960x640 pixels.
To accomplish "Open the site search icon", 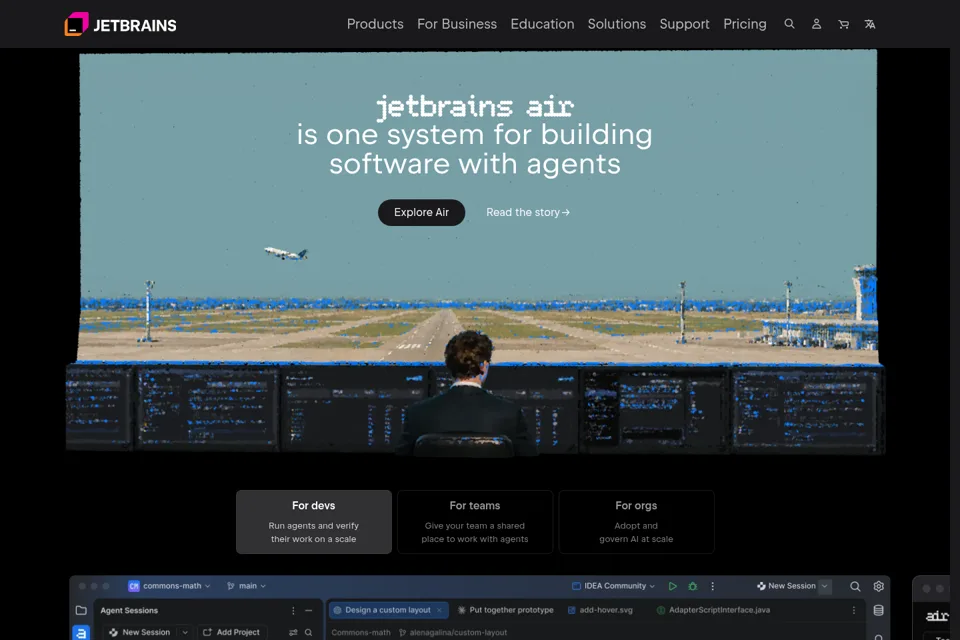I will 789,24.
